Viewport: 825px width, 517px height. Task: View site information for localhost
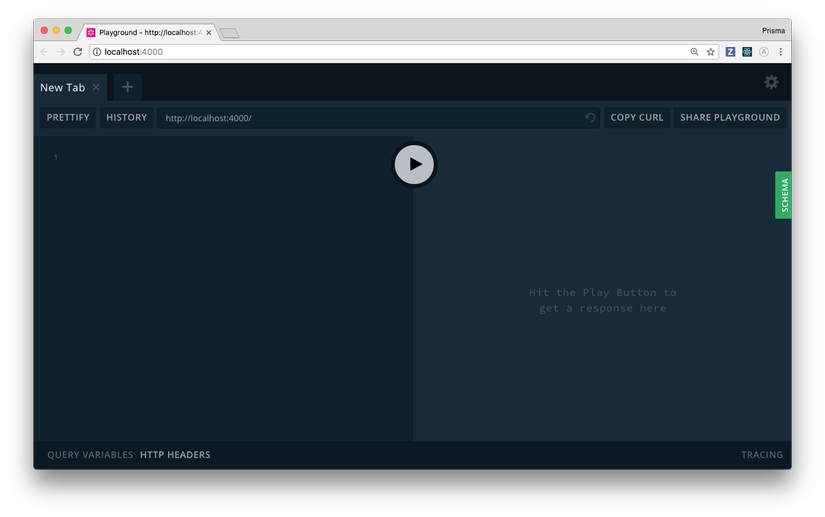coord(97,52)
